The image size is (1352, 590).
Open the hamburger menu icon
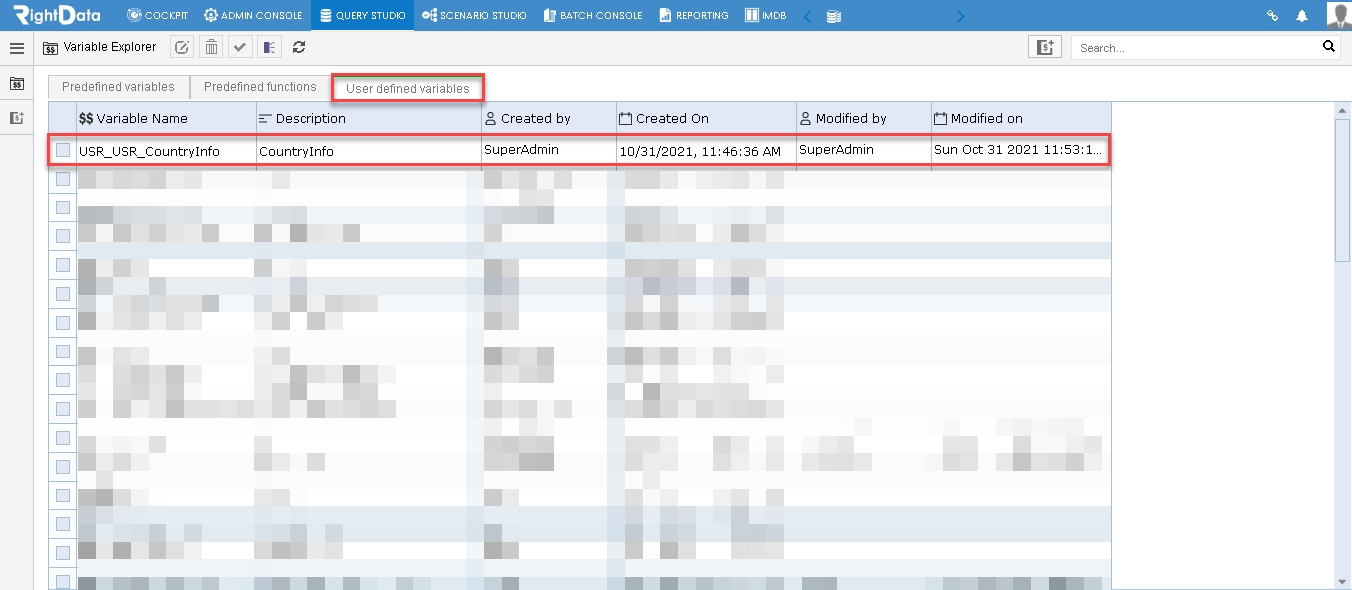coord(17,47)
